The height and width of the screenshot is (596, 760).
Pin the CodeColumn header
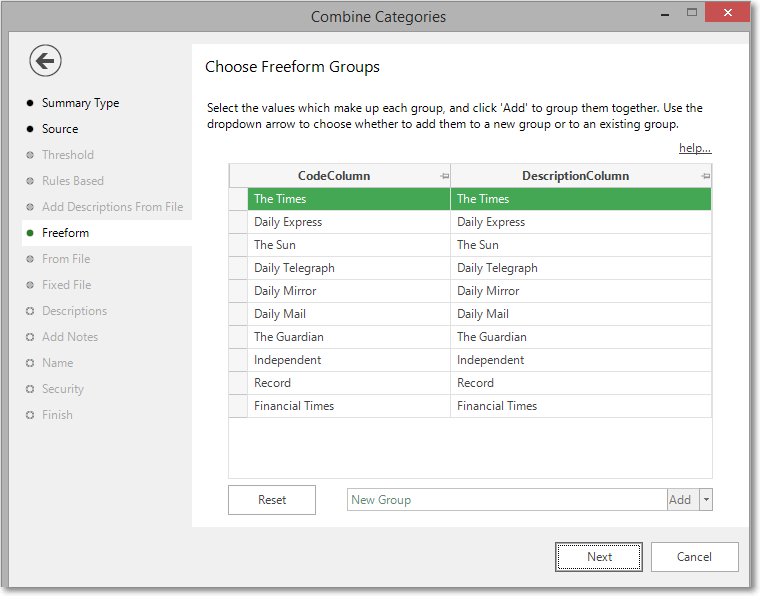444,176
